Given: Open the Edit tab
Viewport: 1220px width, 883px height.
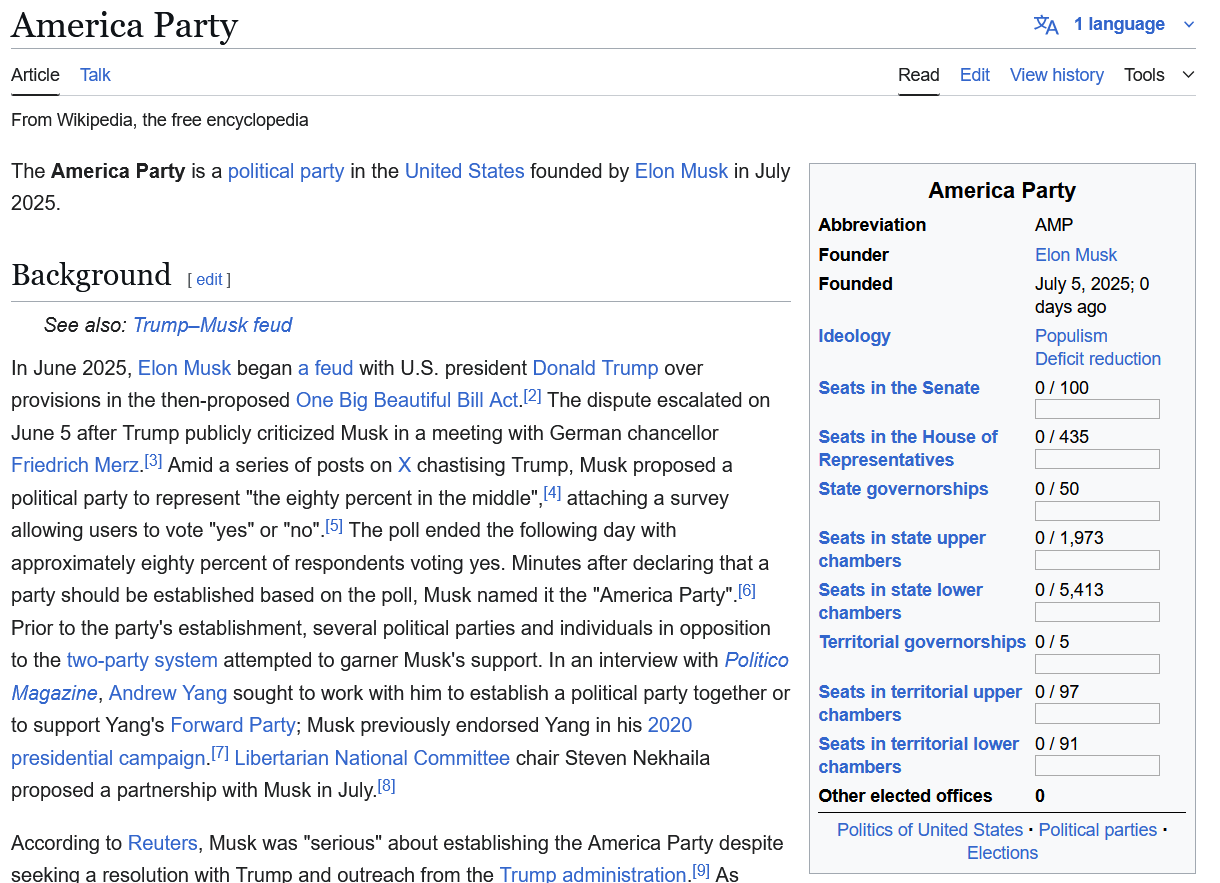Looking at the screenshot, I should 975,75.
